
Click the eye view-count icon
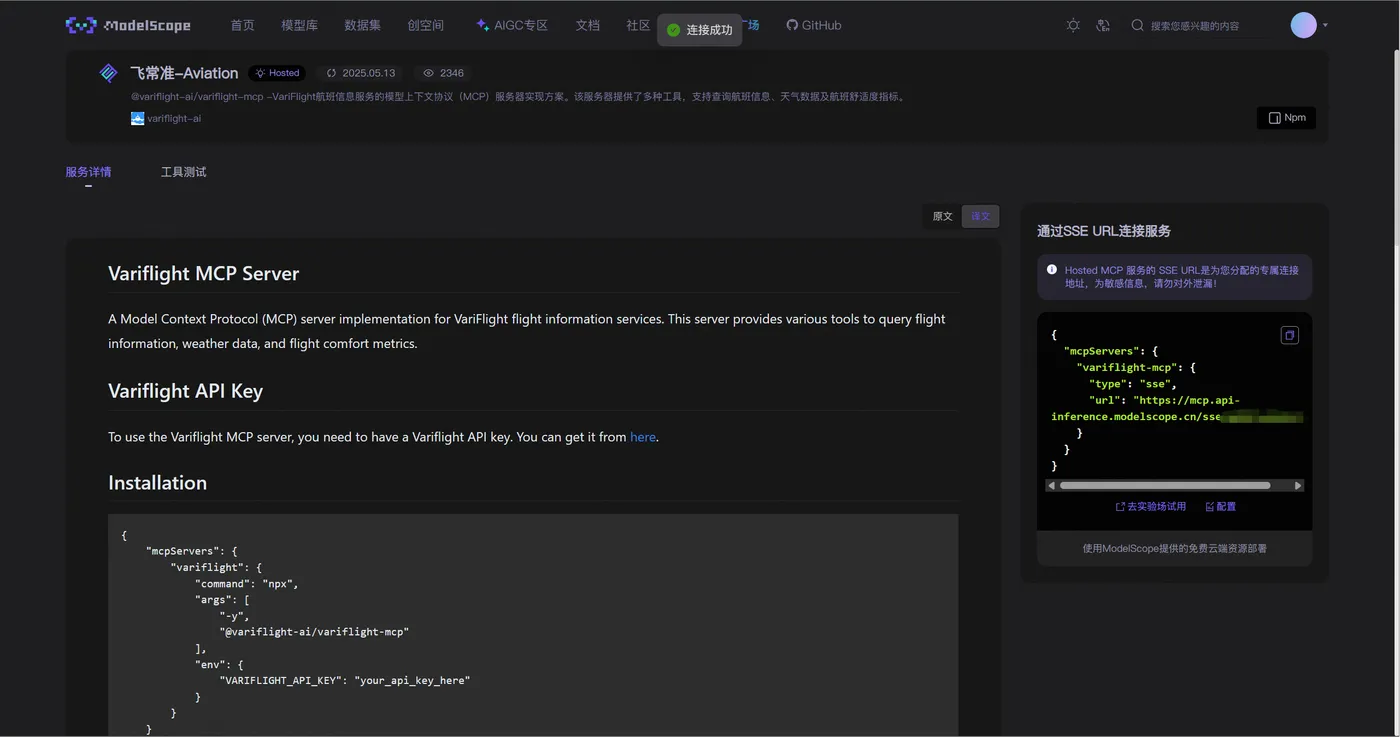point(429,73)
